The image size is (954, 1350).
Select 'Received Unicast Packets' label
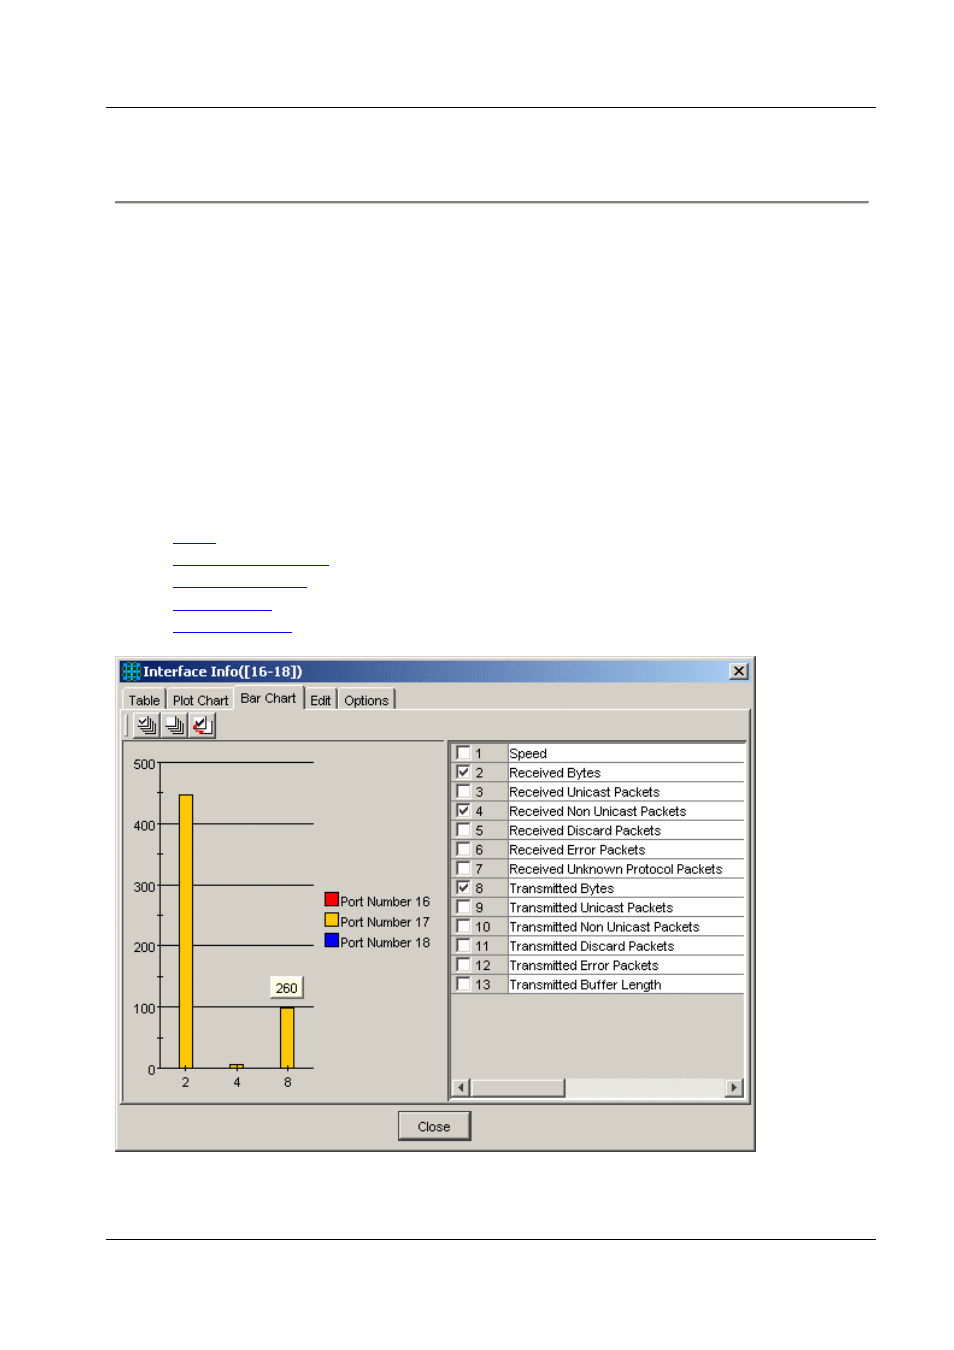tap(584, 792)
